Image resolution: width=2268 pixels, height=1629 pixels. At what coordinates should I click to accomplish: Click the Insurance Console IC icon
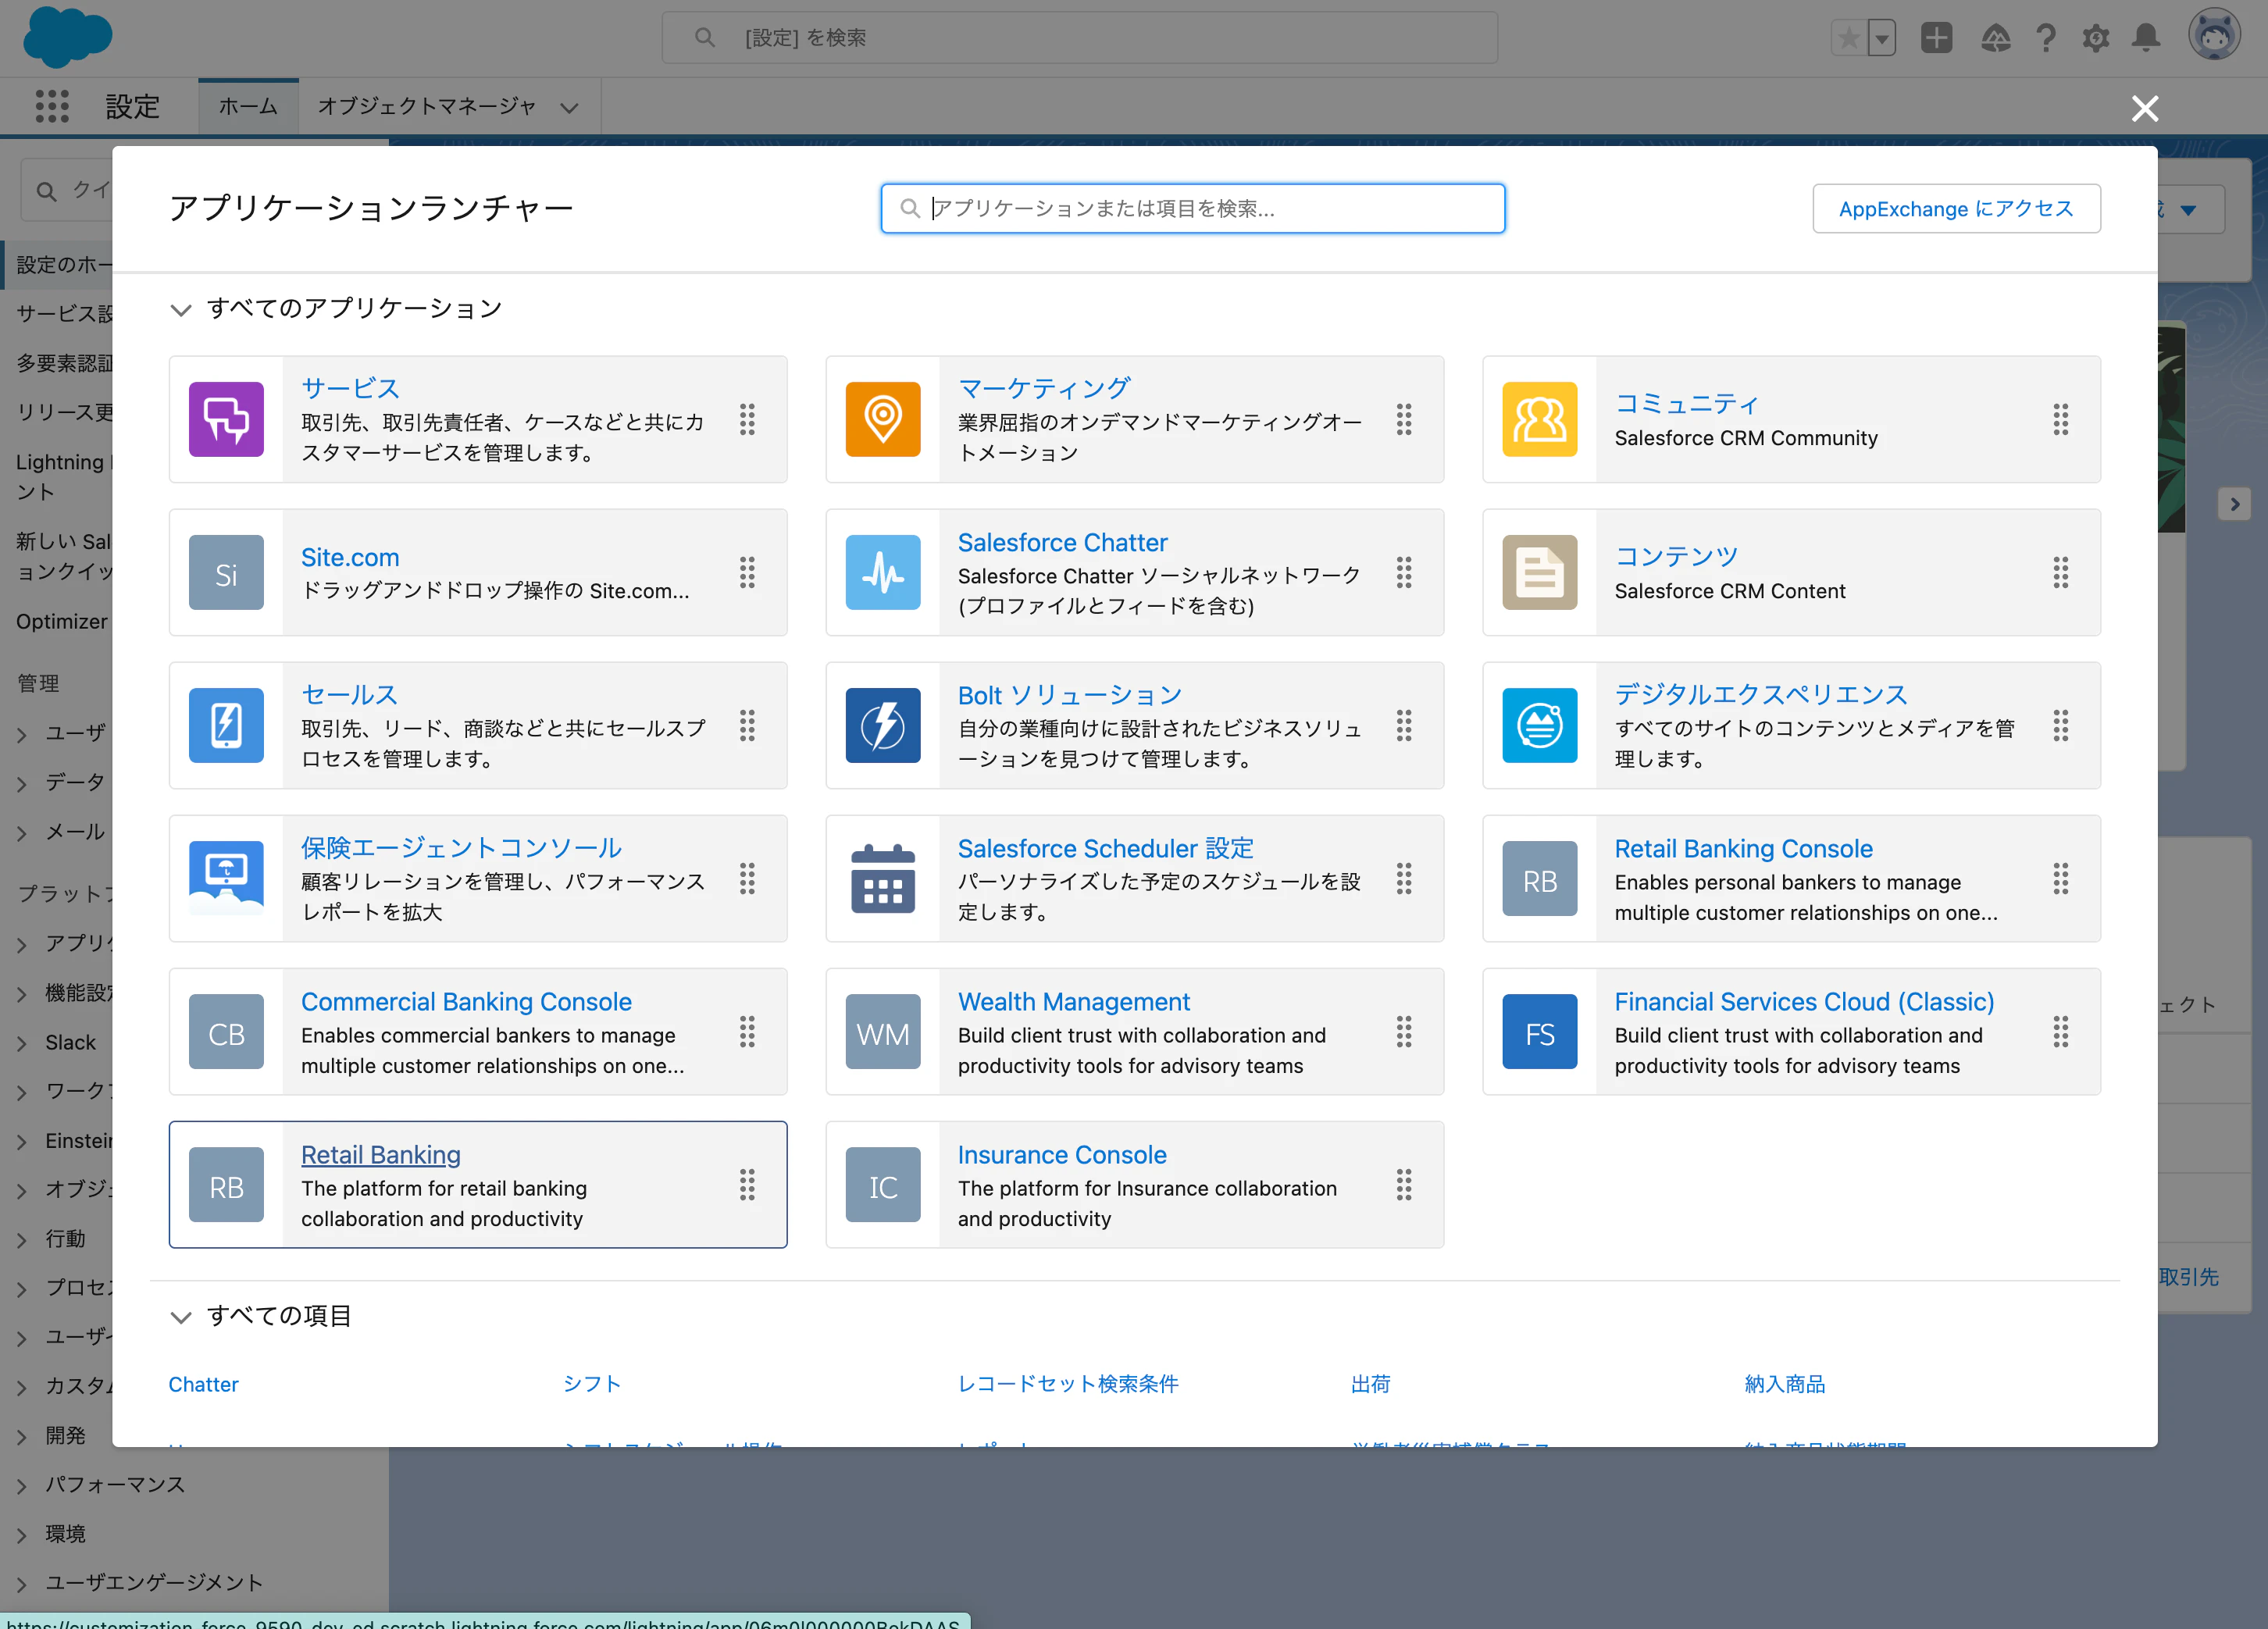(x=883, y=1184)
